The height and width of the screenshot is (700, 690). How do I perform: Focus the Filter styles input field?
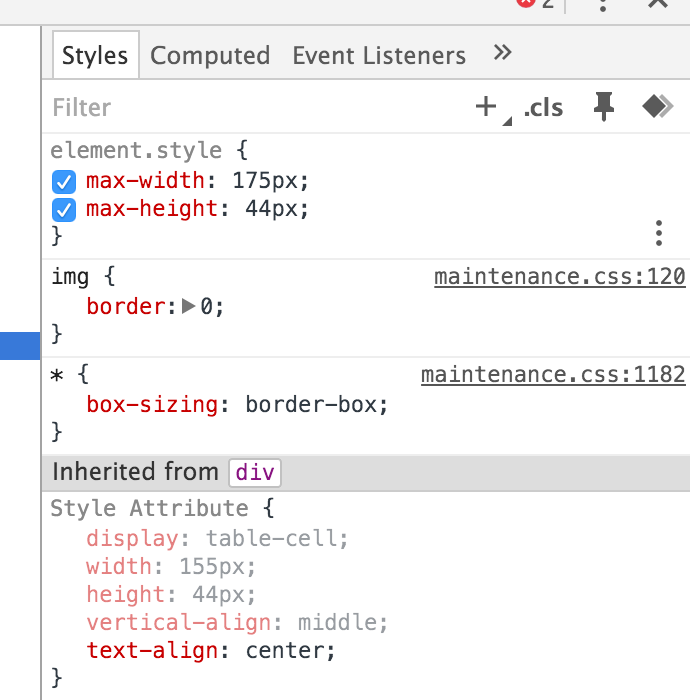tap(250, 107)
